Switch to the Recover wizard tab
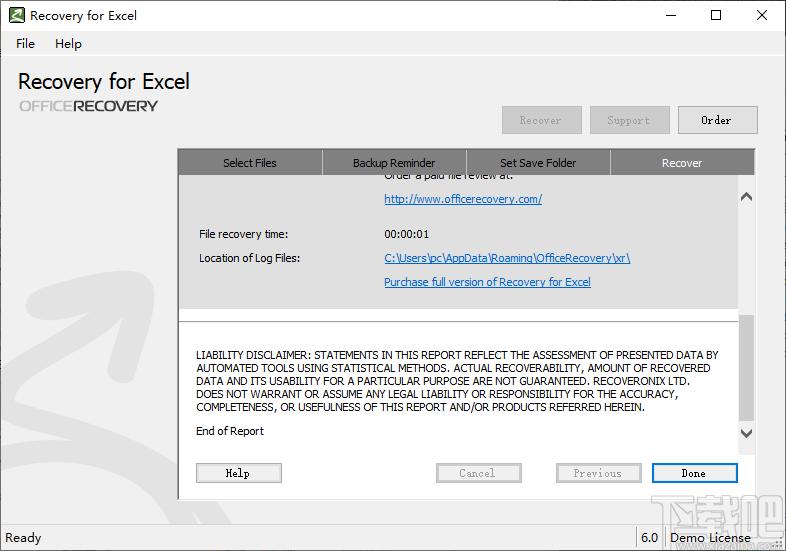This screenshot has height=551, width=786. click(x=682, y=162)
